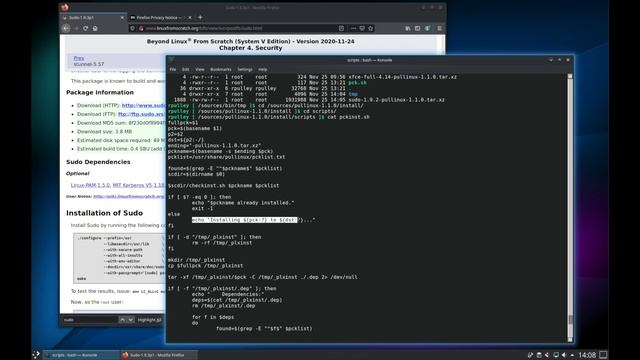This screenshot has width=640, height=360.
Task: Reload the page in Firefox
Action: 85,28
